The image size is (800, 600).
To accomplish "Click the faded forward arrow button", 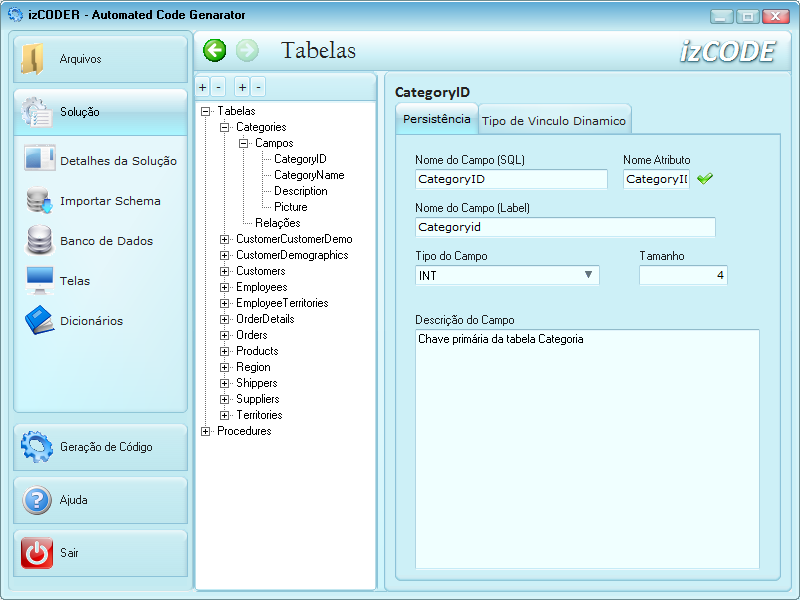I will [247, 51].
